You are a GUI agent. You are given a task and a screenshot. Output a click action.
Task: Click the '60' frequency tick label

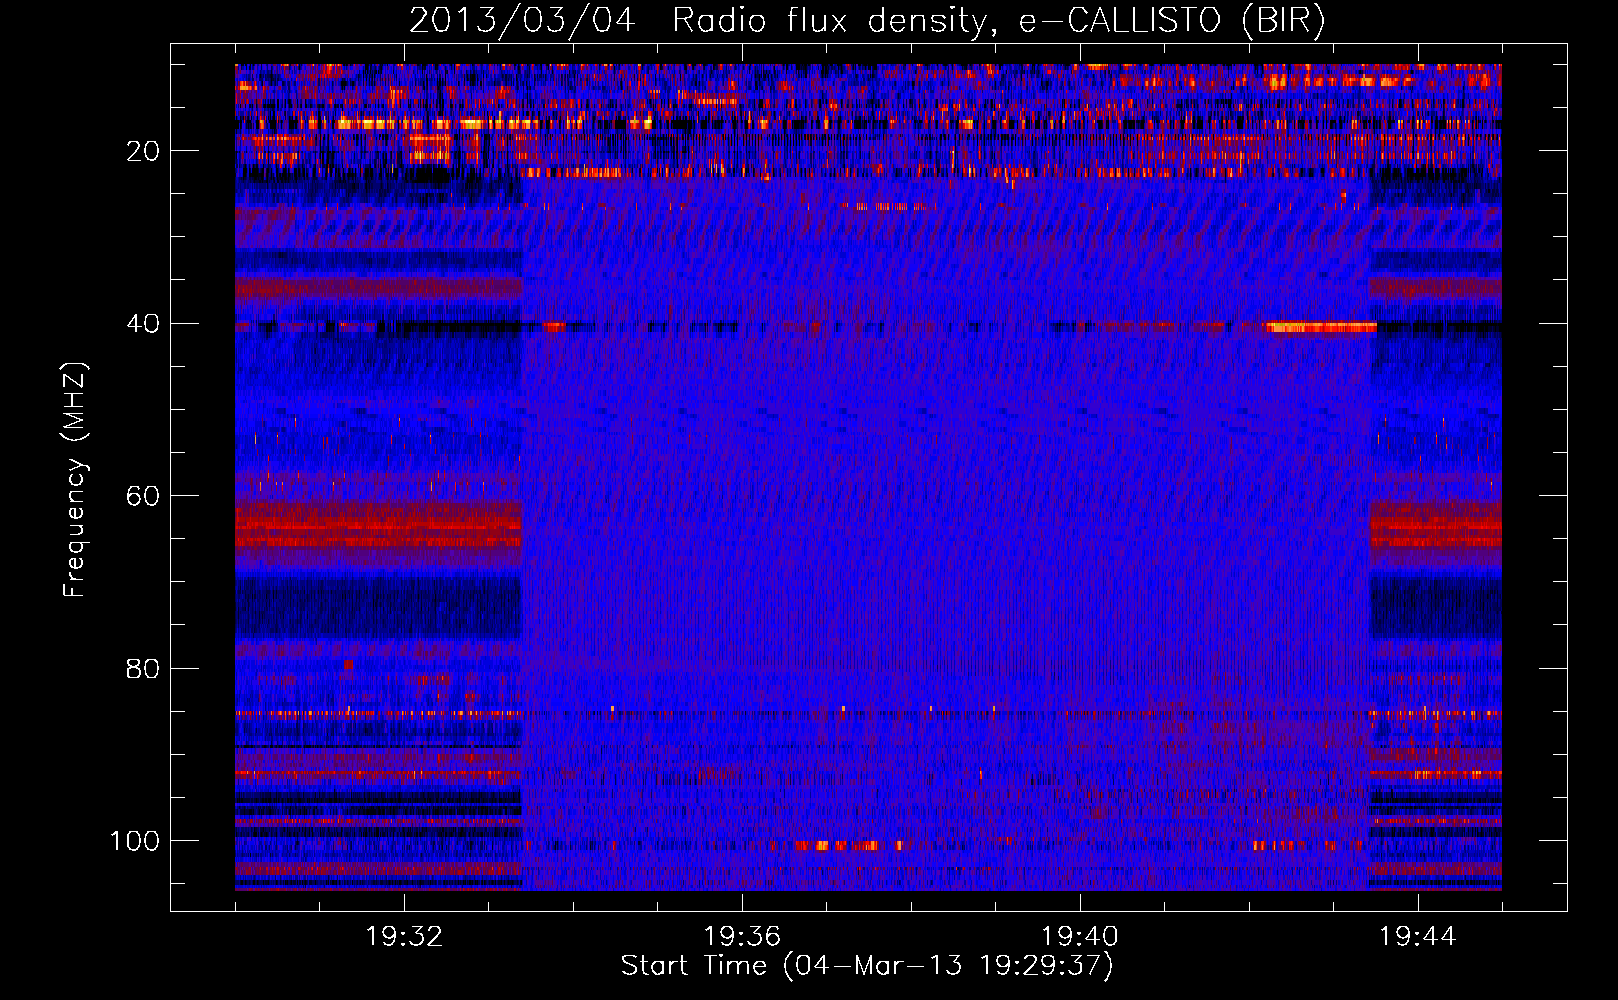143,496
